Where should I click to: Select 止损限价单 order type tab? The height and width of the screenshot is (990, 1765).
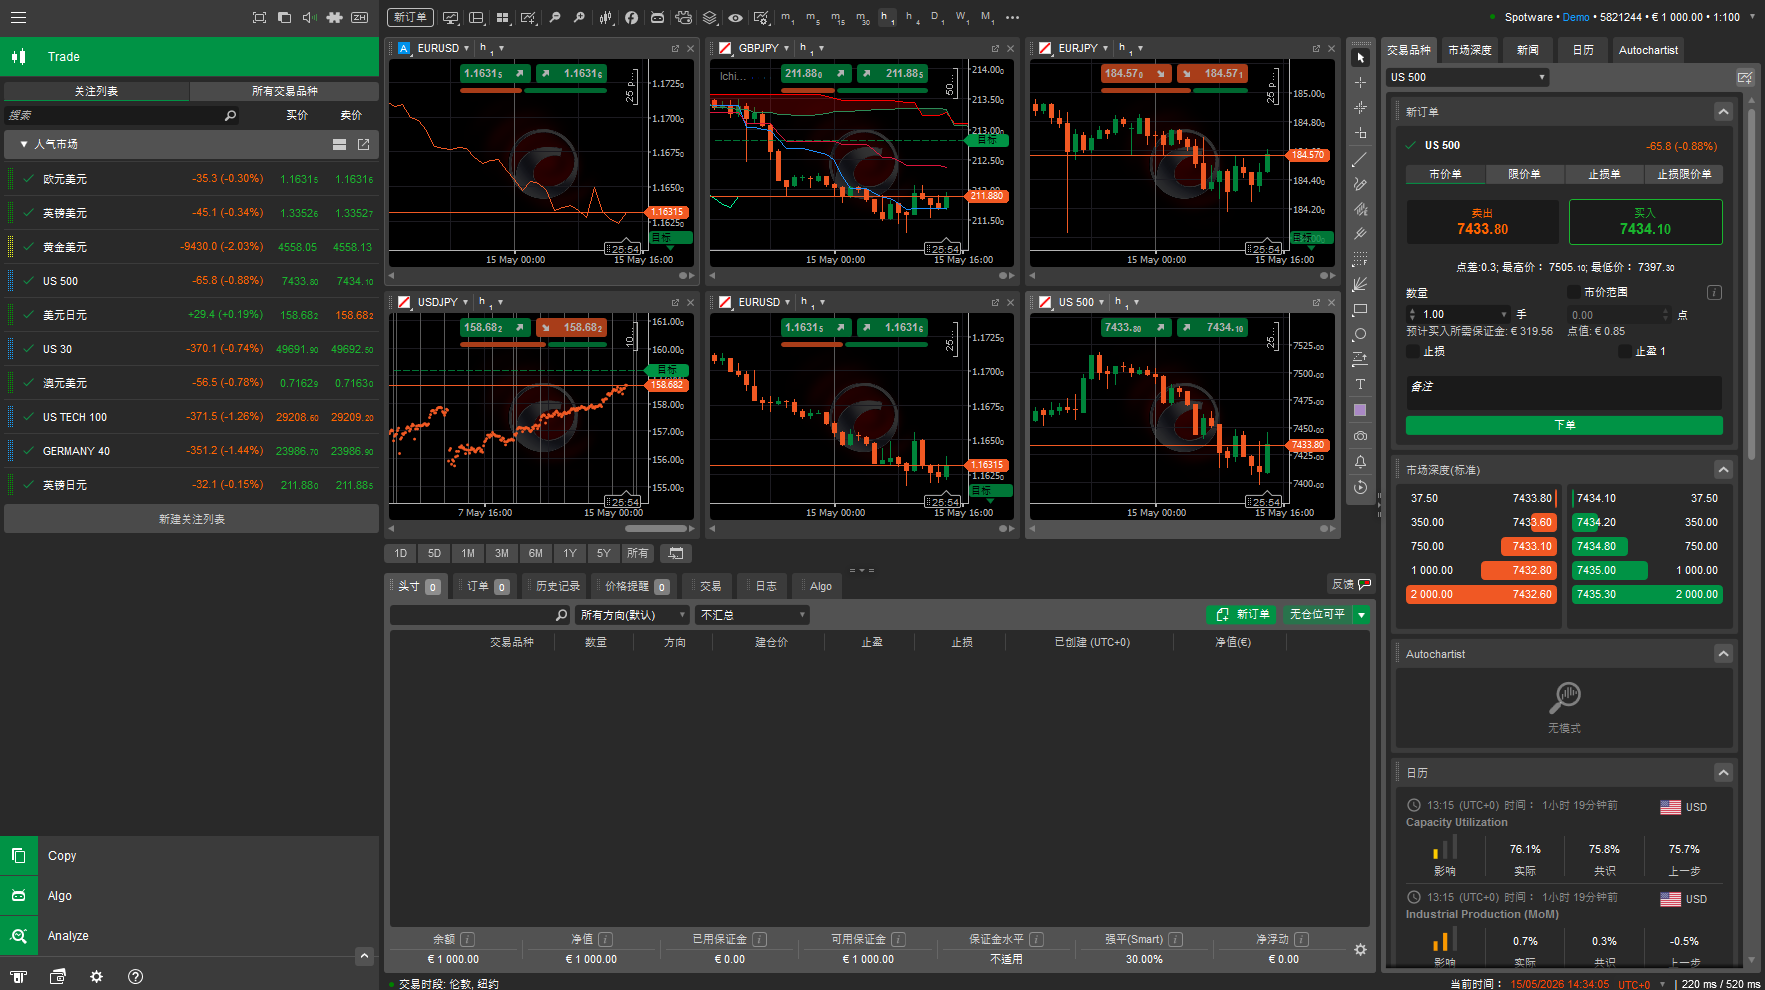[x=1684, y=174]
